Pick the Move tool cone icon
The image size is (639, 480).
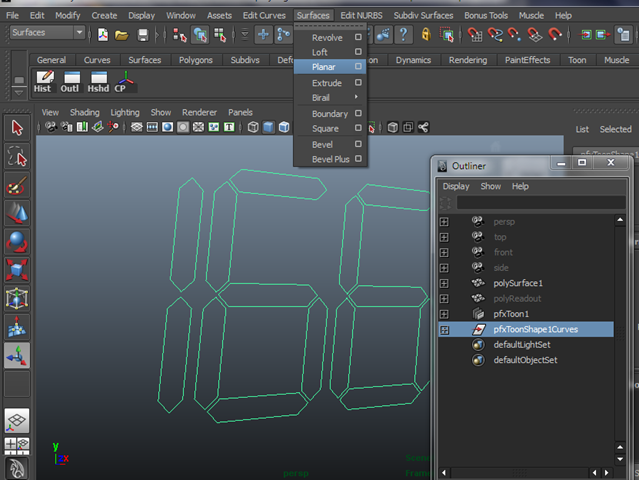(17, 214)
